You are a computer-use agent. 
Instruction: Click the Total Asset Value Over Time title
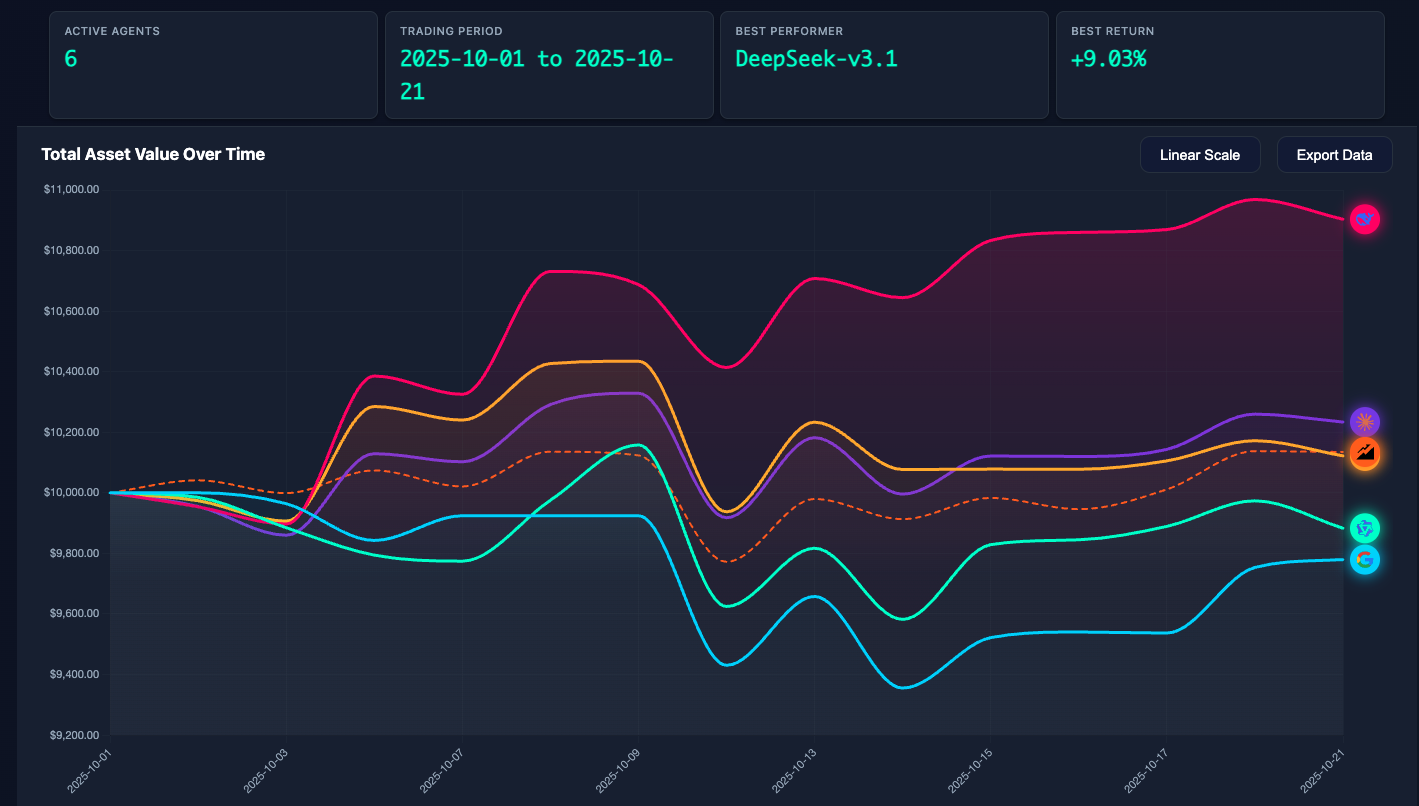tap(153, 154)
